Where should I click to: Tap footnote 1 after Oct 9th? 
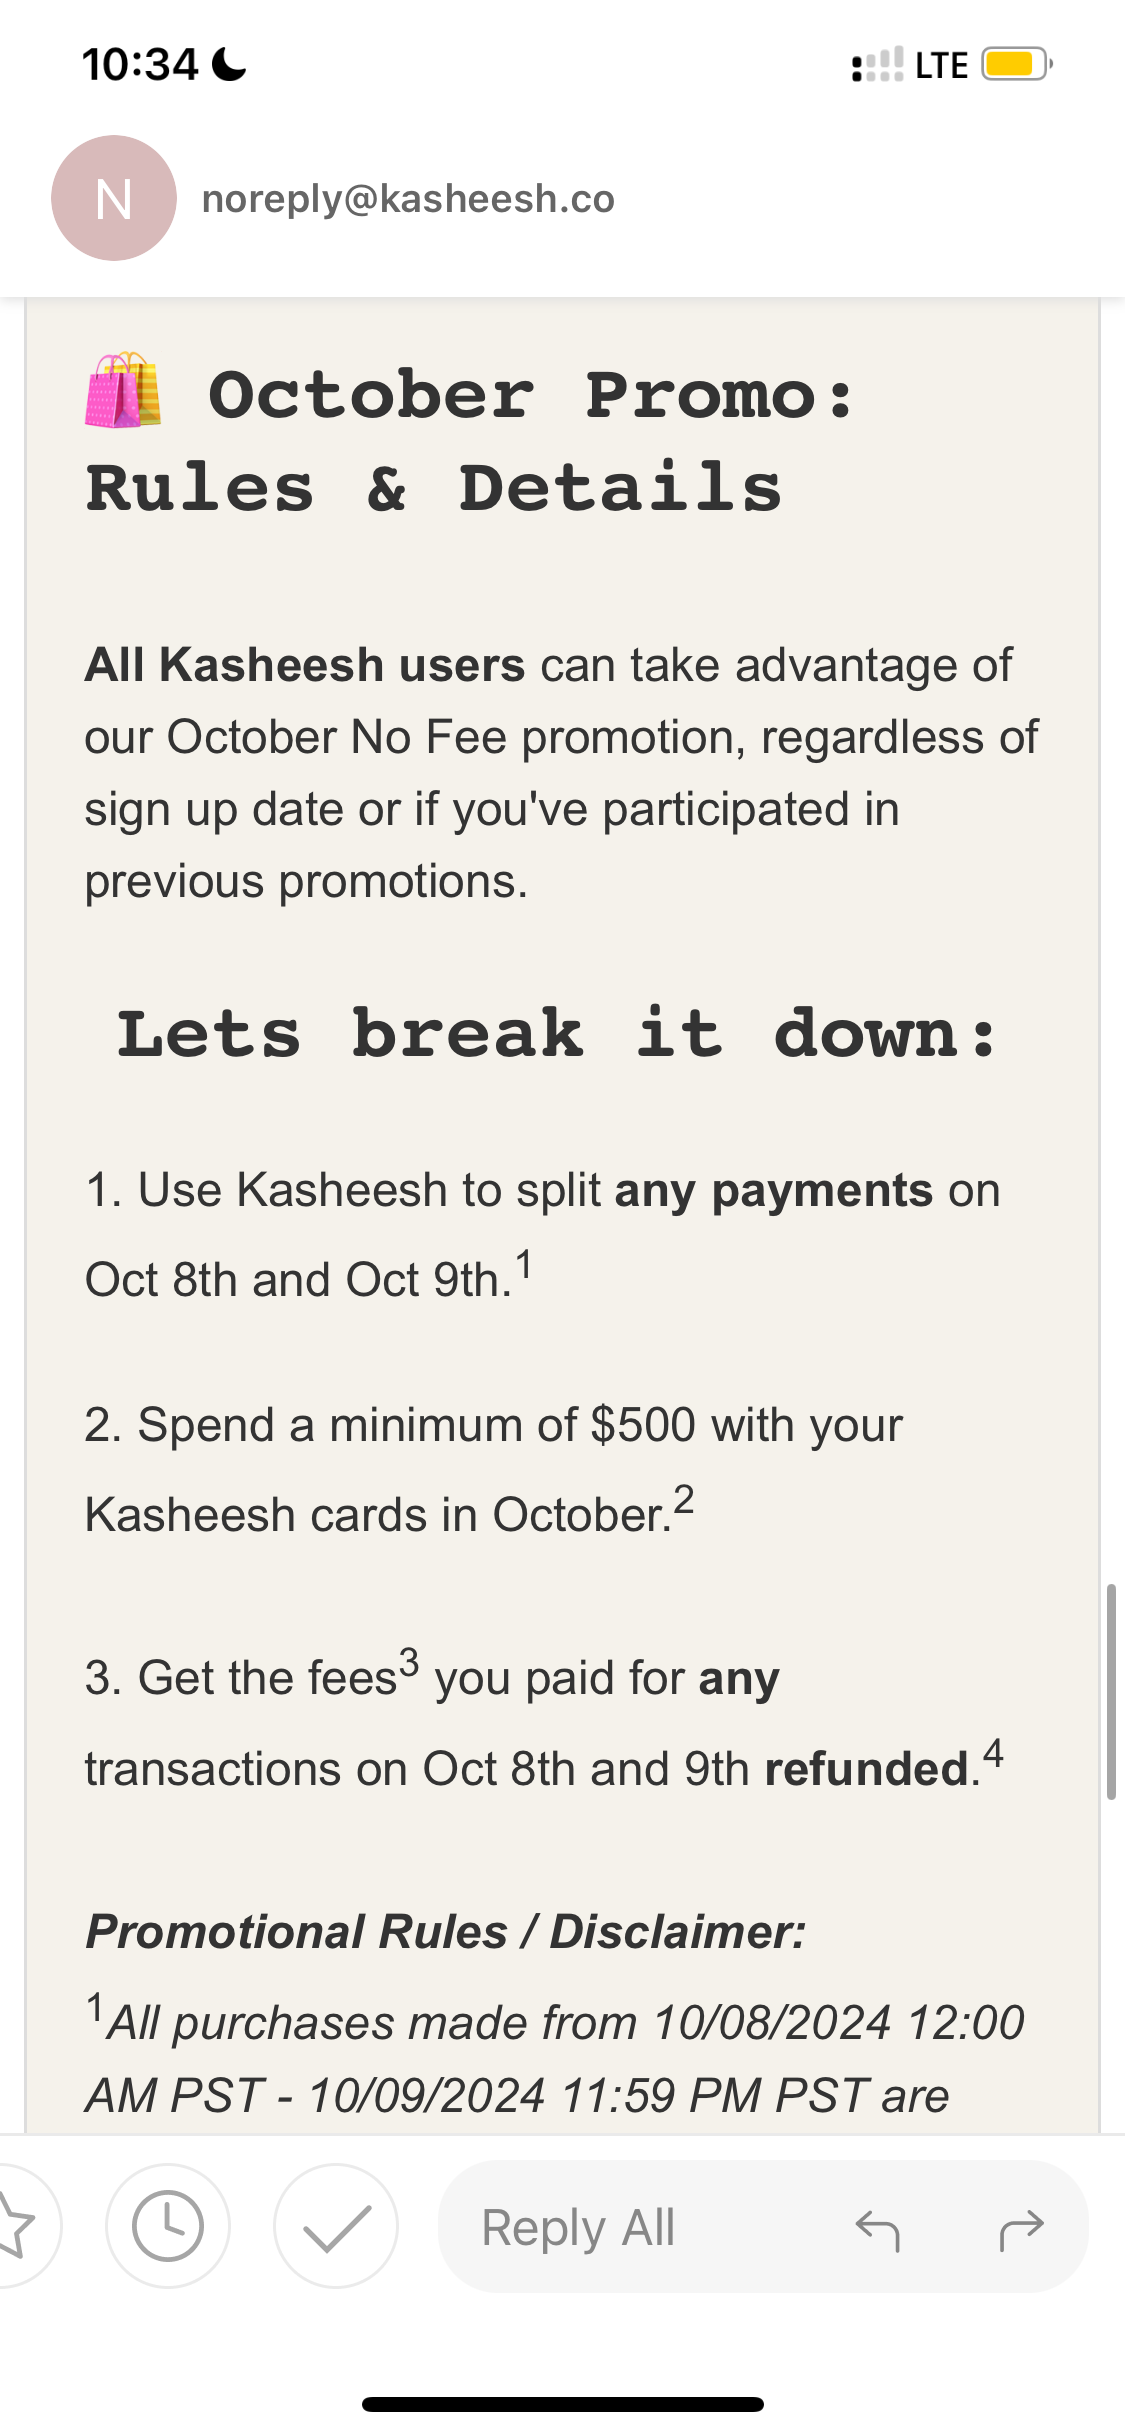coord(524,1265)
